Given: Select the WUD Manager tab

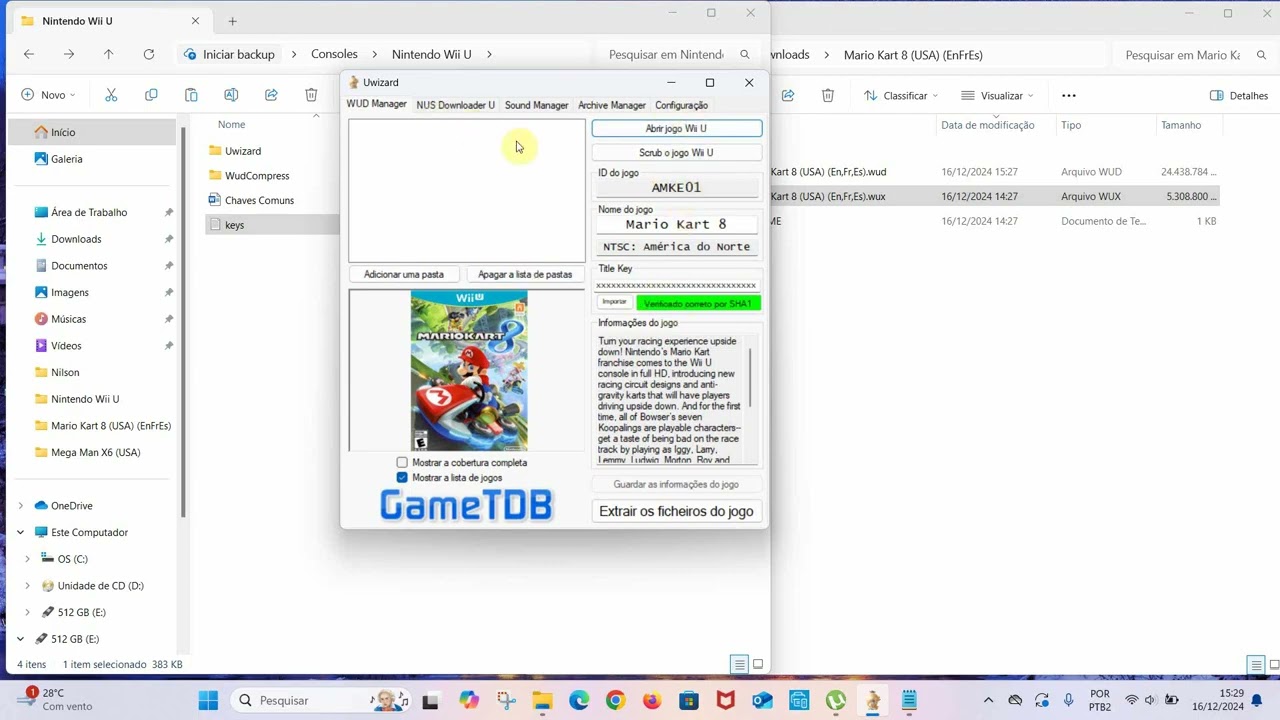Looking at the screenshot, I should pyautogui.click(x=376, y=104).
